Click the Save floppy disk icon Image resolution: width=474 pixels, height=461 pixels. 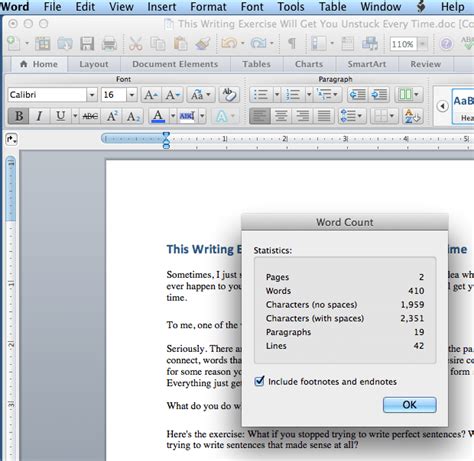coord(87,44)
